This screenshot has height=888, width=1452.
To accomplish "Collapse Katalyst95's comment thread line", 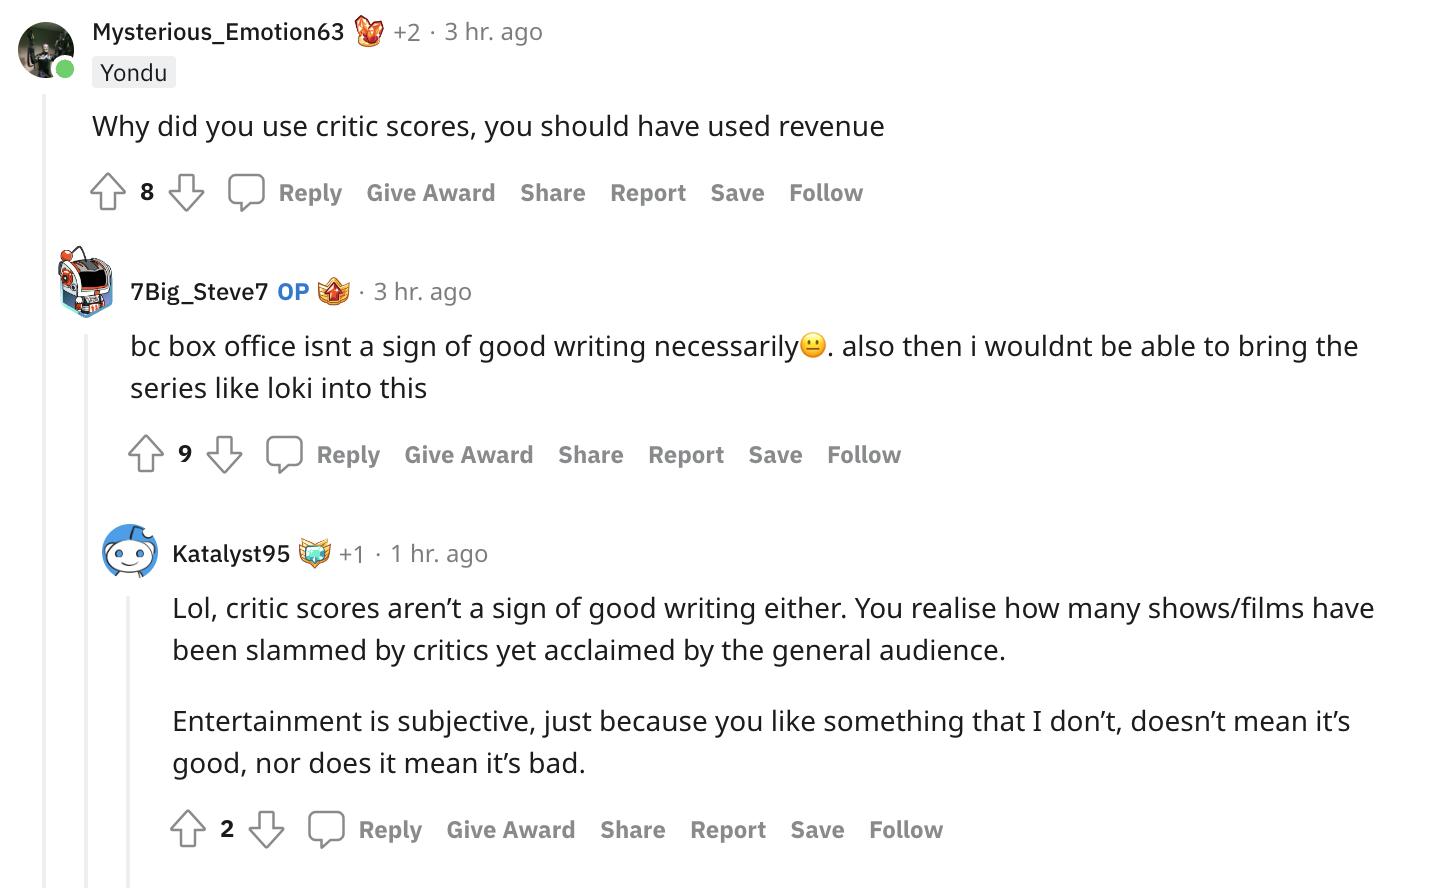I will pos(128,740).
